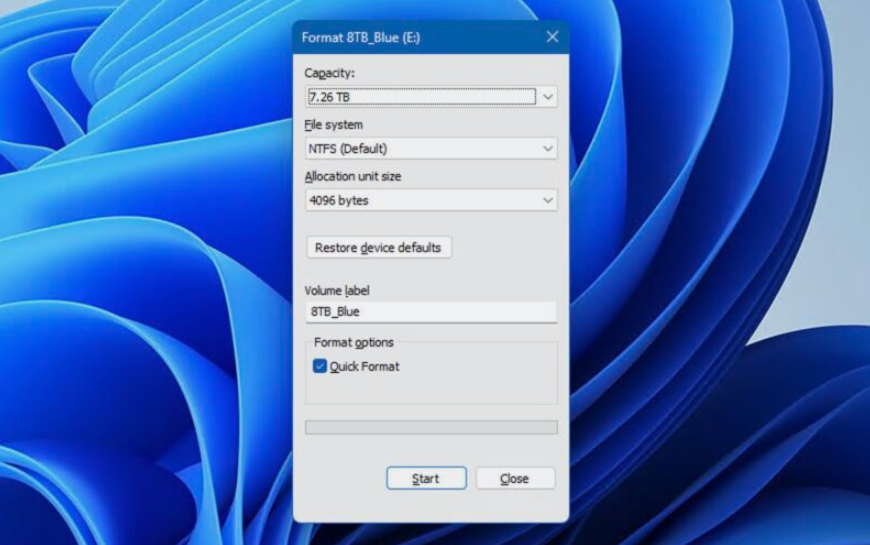Click the format progress bar
The image size is (870, 545).
pos(431,427)
